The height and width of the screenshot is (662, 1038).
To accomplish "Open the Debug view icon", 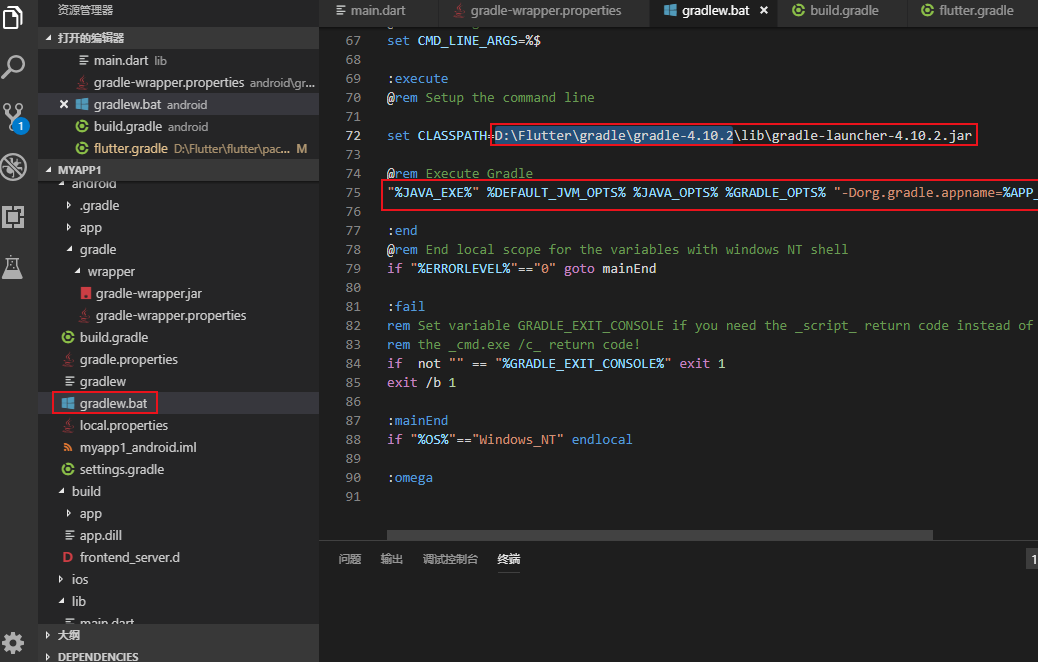I will click(14, 166).
